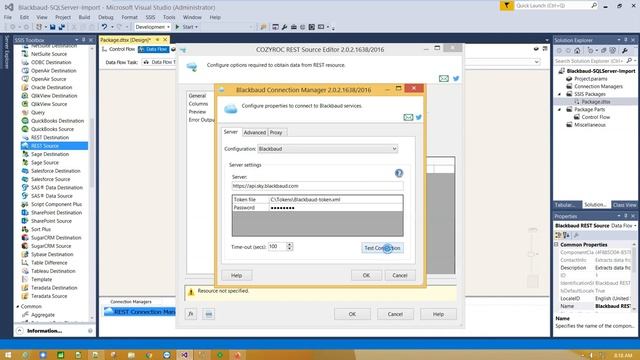Select REST Source in SSIS Toolbox
640x360 pixels.
(x=54, y=146)
